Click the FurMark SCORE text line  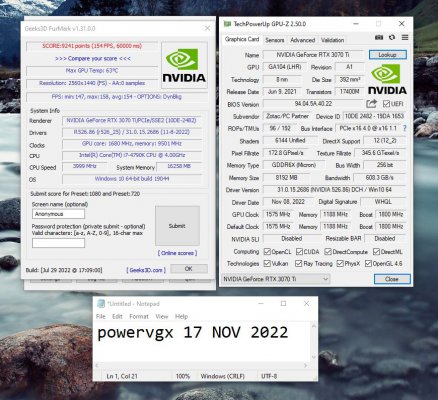[92, 46]
